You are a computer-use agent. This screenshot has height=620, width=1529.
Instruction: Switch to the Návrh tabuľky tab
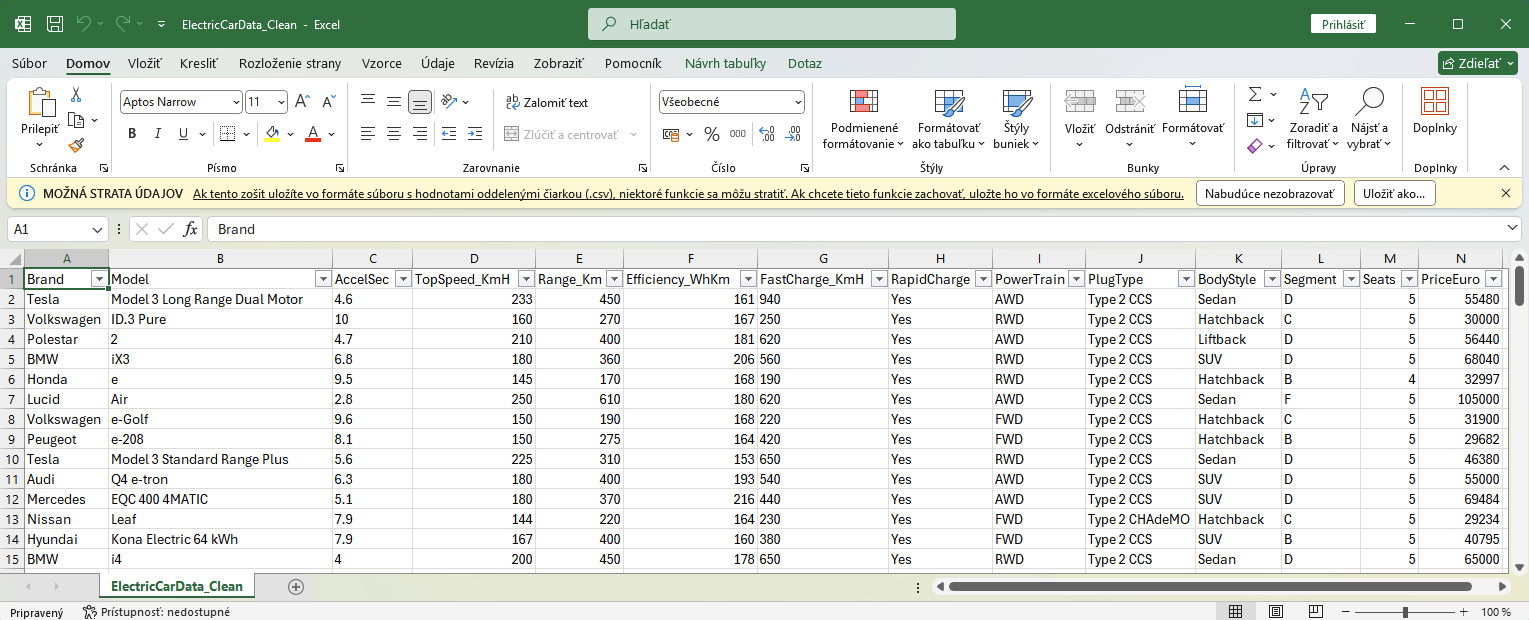click(x=725, y=63)
